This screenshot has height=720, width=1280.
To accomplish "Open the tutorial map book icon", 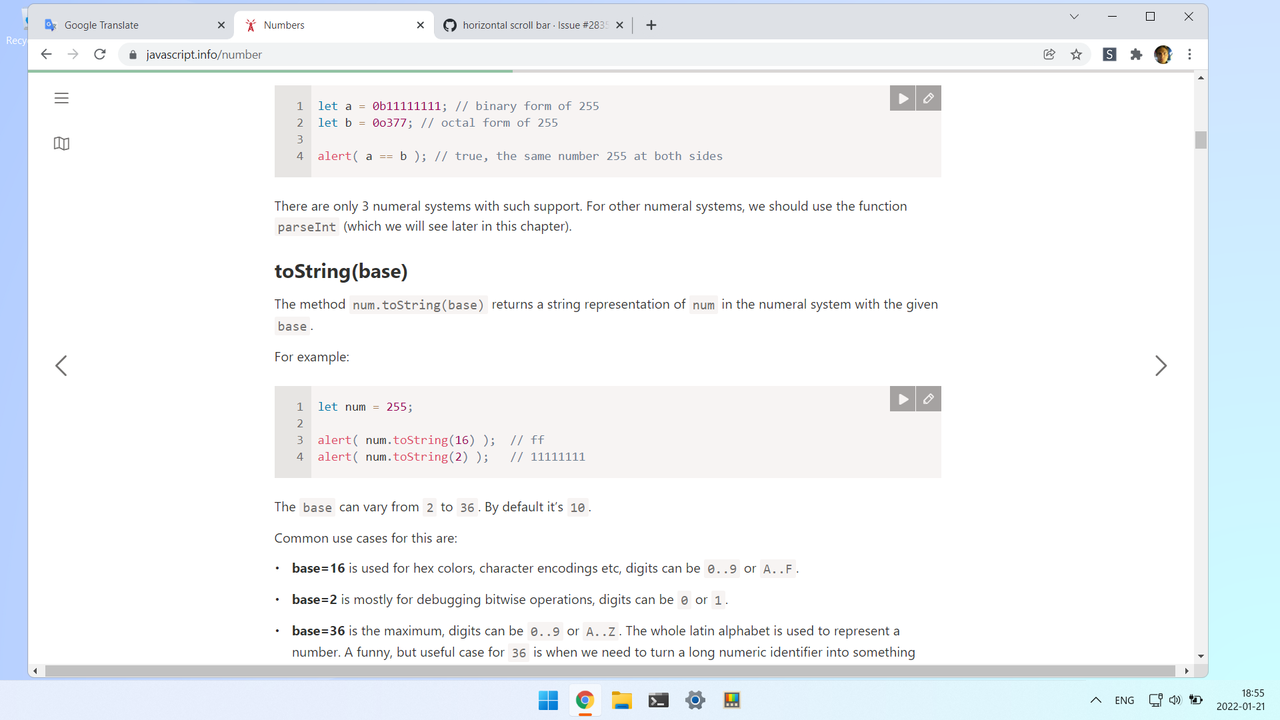I will pyautogui.click(x=61, y=143).
